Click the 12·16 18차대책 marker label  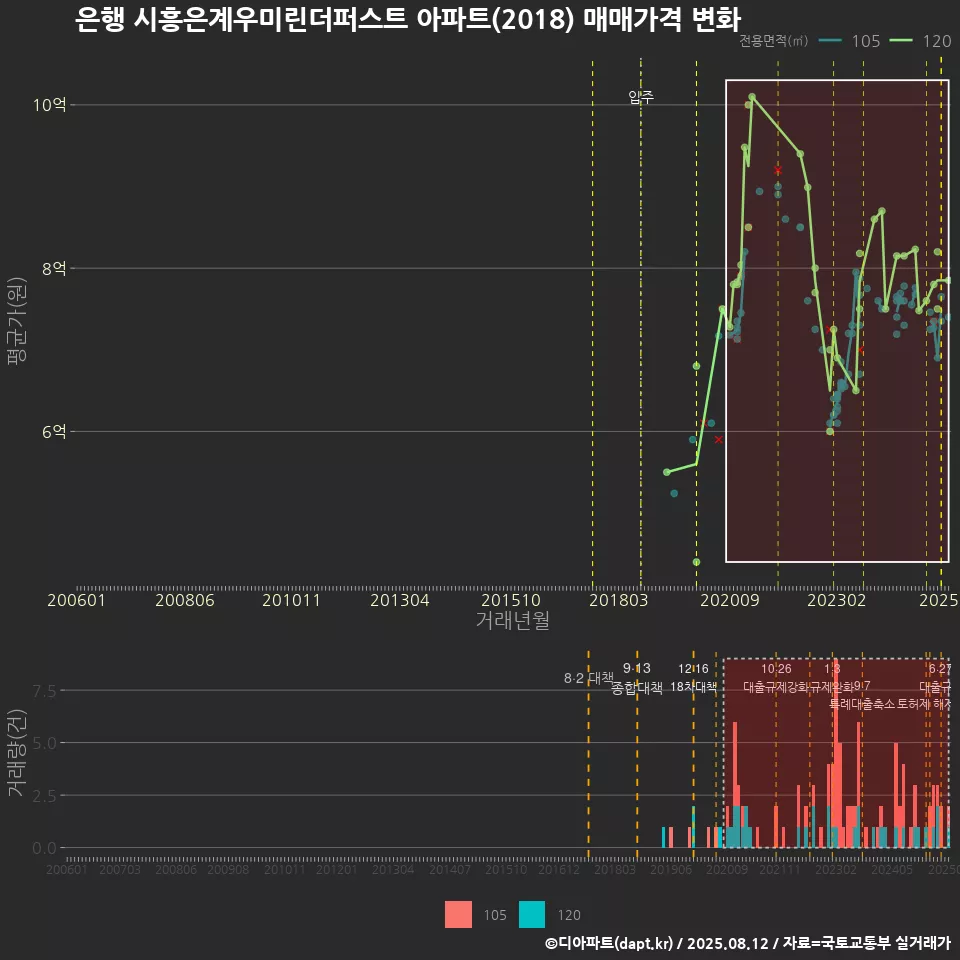(x=693, y=678)
